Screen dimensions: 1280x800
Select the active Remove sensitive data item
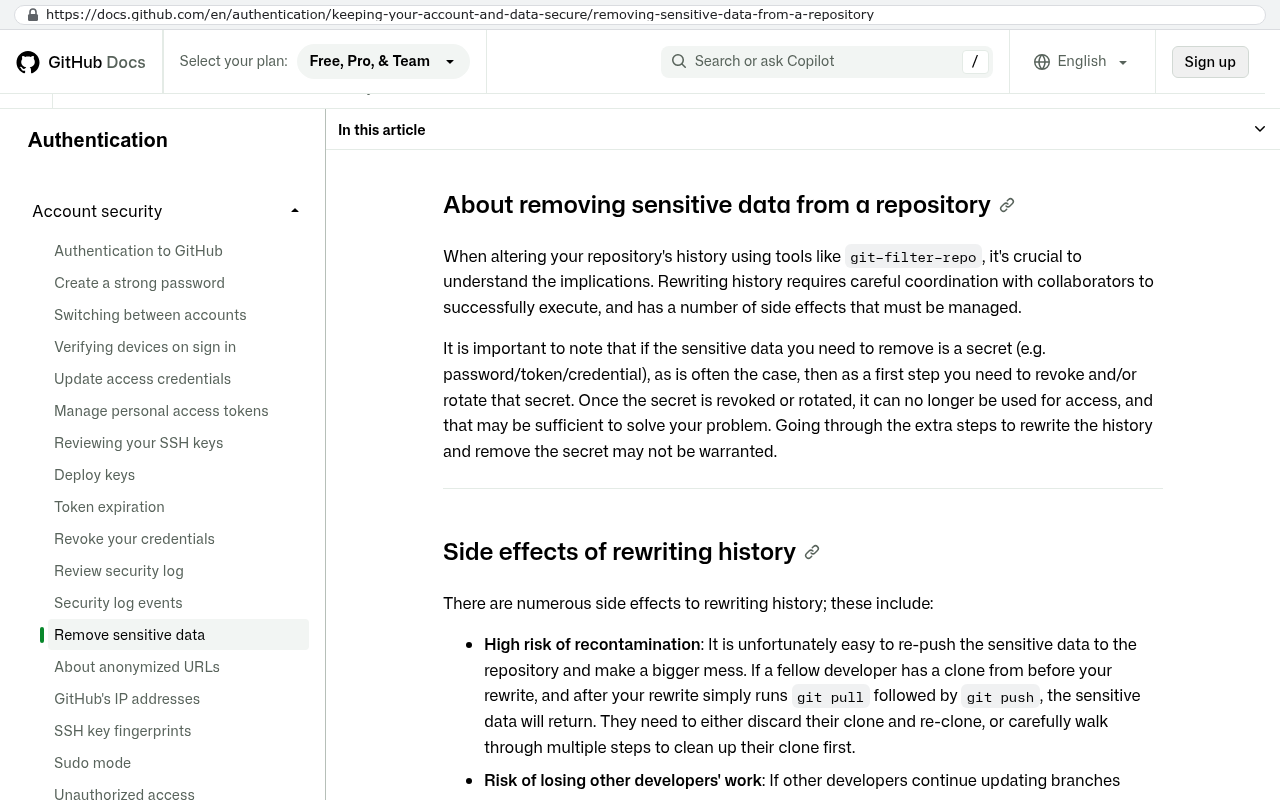pyautogui.click(x=178, y=635)
